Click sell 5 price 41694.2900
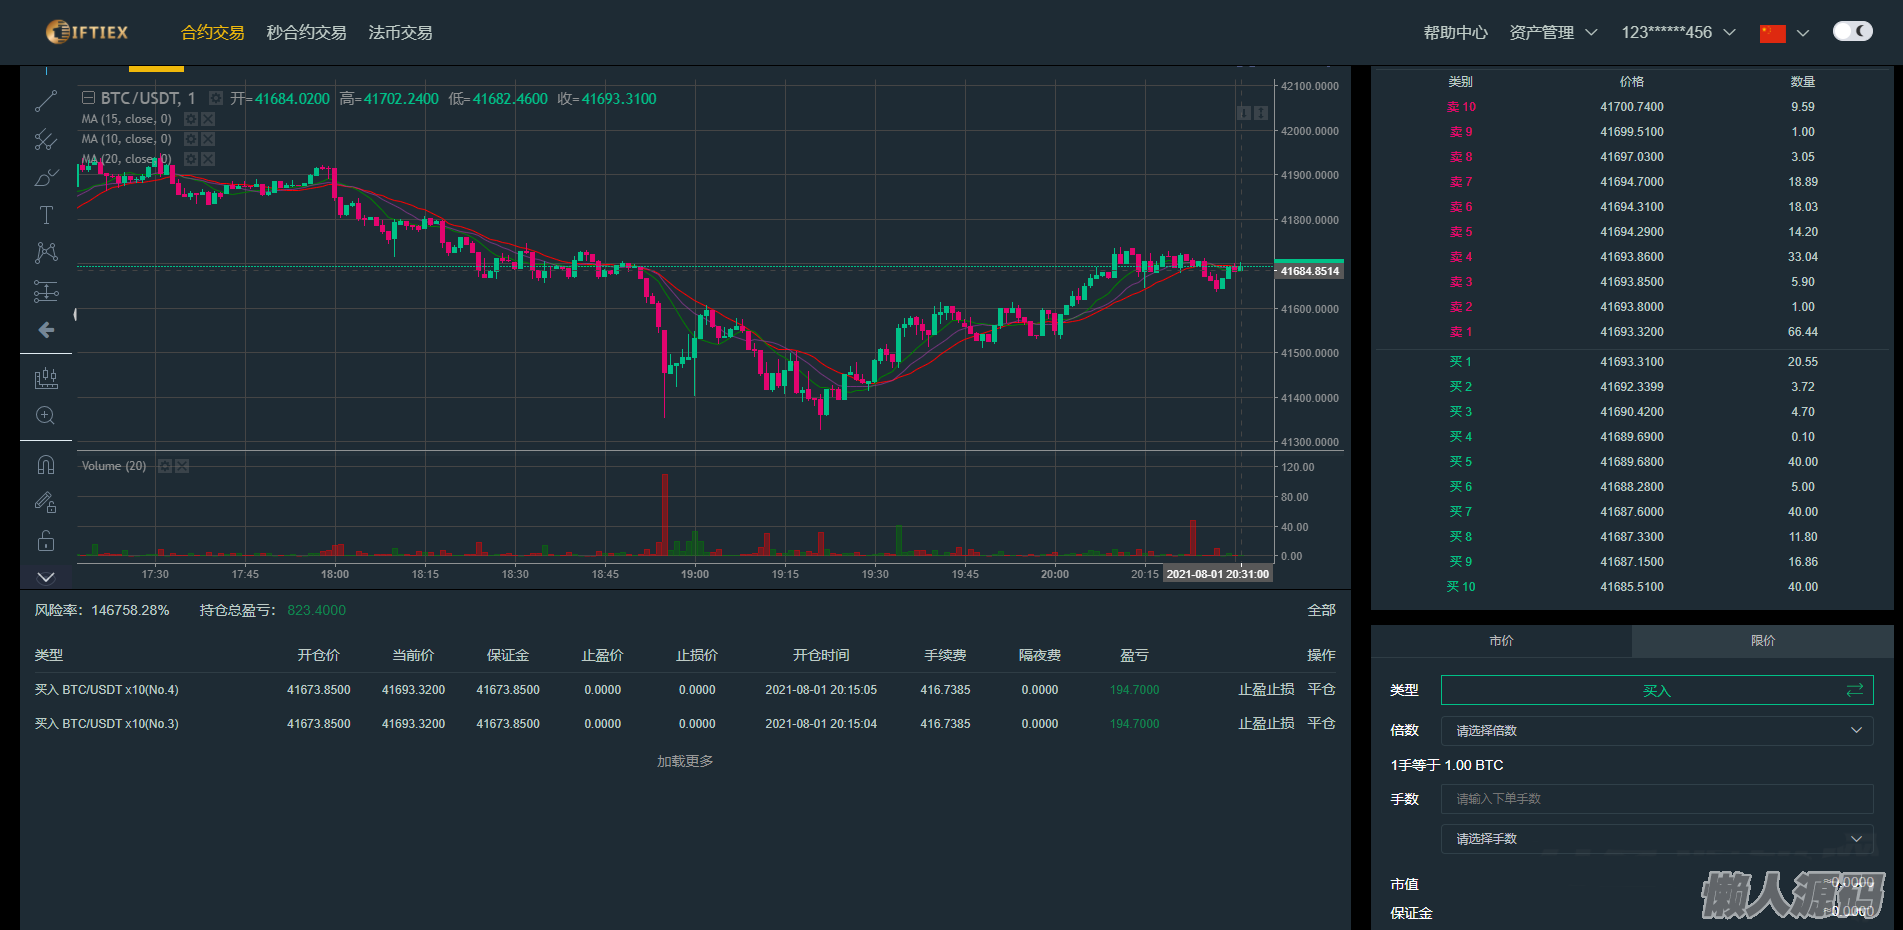 [1632, 232]
